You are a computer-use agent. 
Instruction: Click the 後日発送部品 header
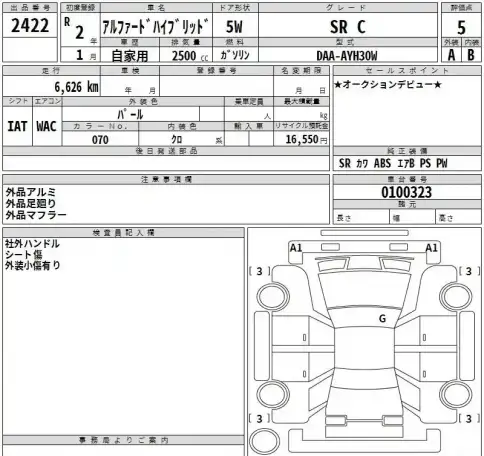coord(166,151)
